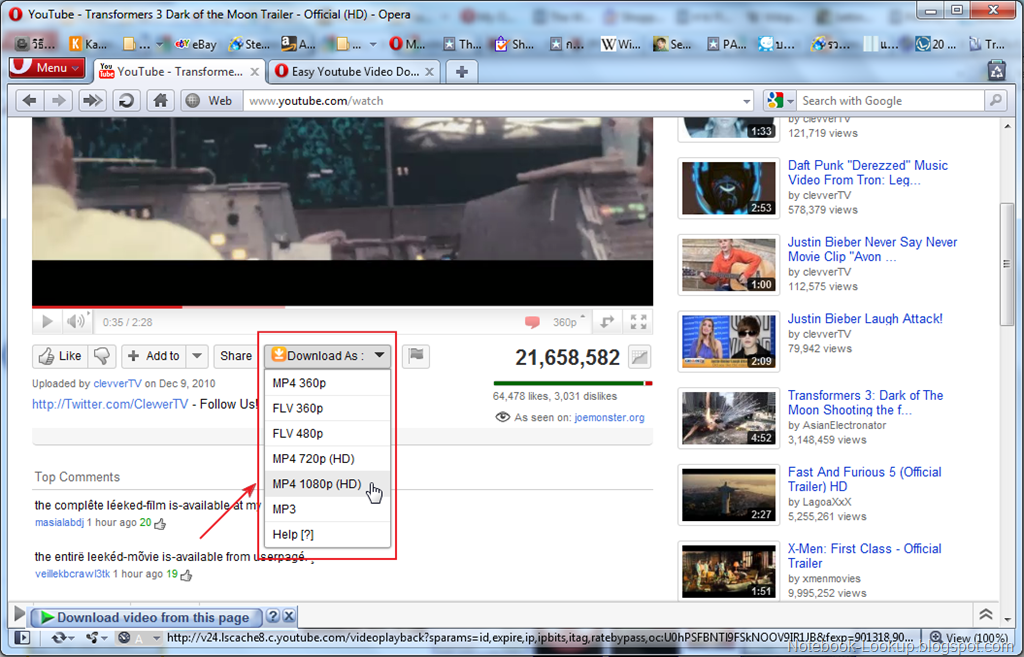
Task: Click the Search with Google field
Action: [x=891, y=101]
